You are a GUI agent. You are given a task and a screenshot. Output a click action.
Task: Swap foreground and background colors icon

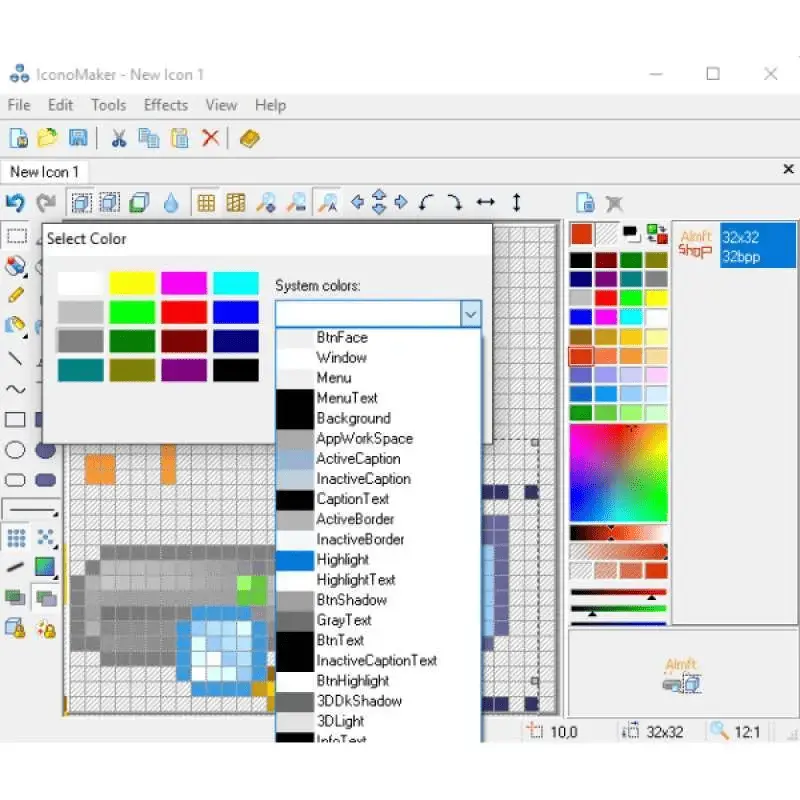(657, 234)
